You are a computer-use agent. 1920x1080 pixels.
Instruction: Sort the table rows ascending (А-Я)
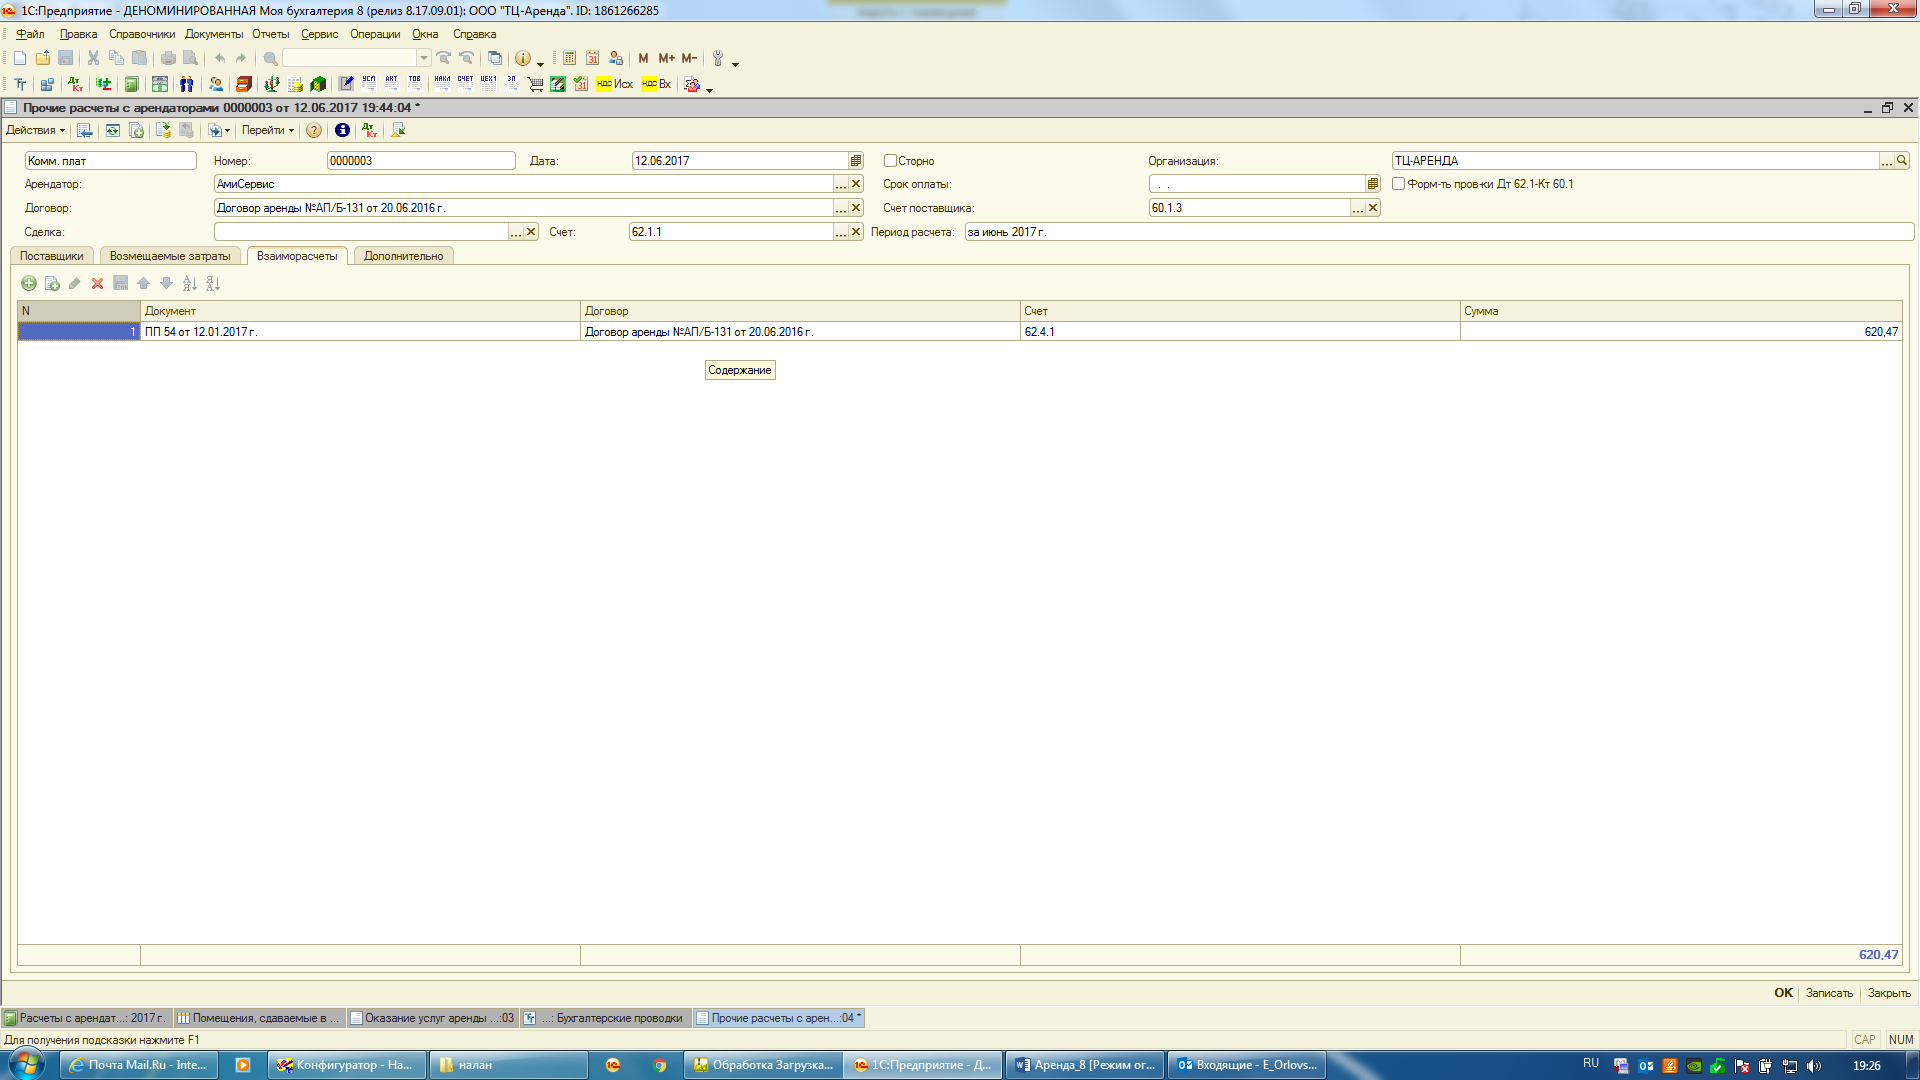(x=189, y=284)
